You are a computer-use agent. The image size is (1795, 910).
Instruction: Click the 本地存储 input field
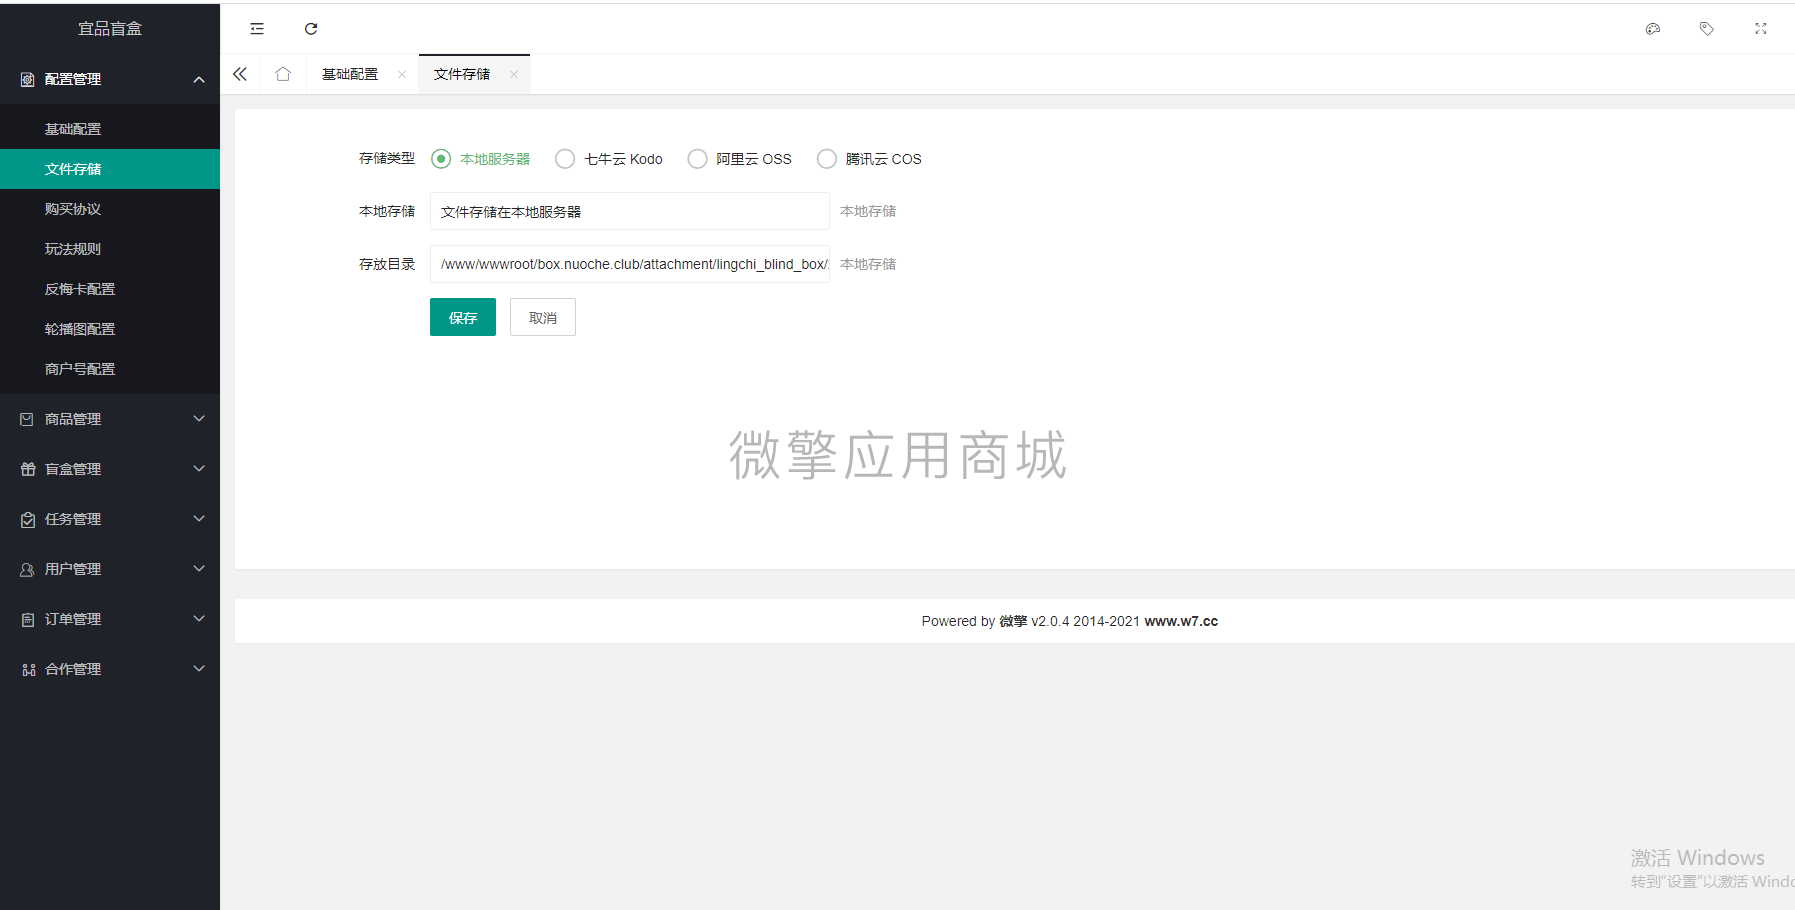point(630,211)
